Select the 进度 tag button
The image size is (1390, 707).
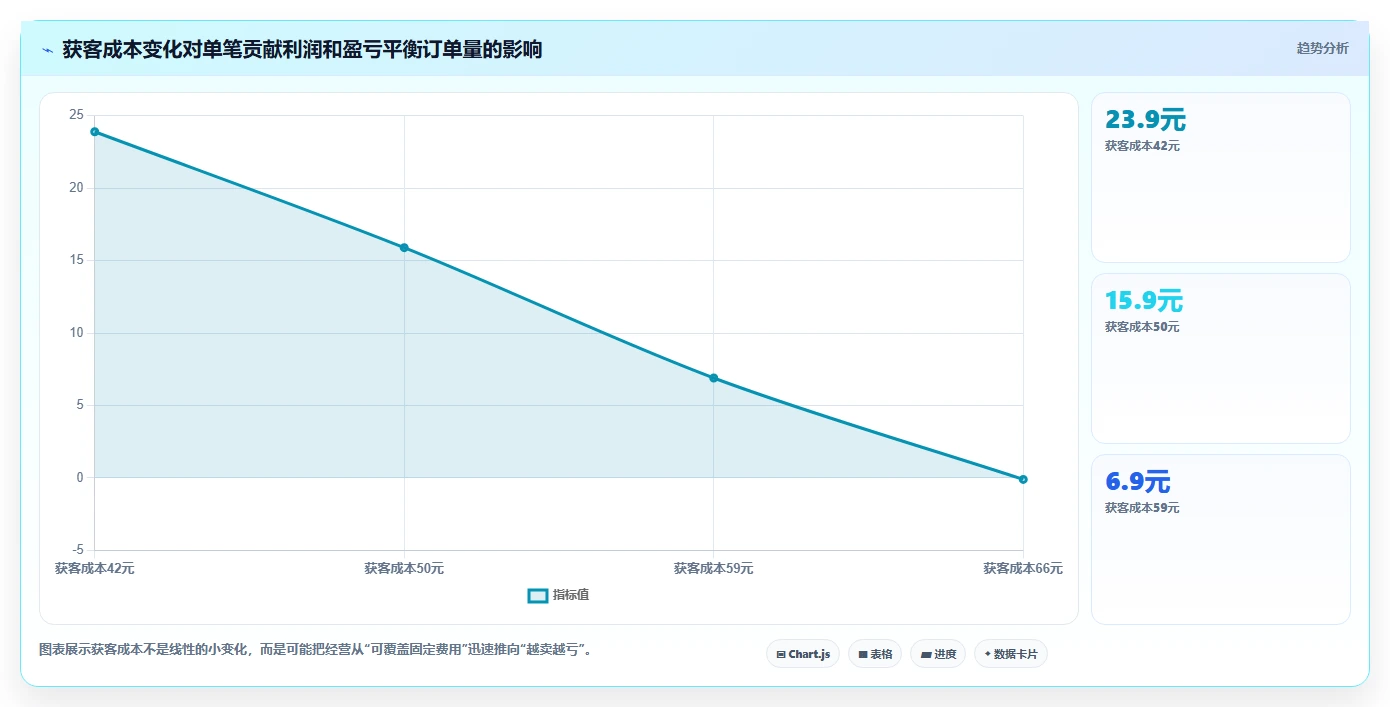pyautogui.click(x=938, y=654)
